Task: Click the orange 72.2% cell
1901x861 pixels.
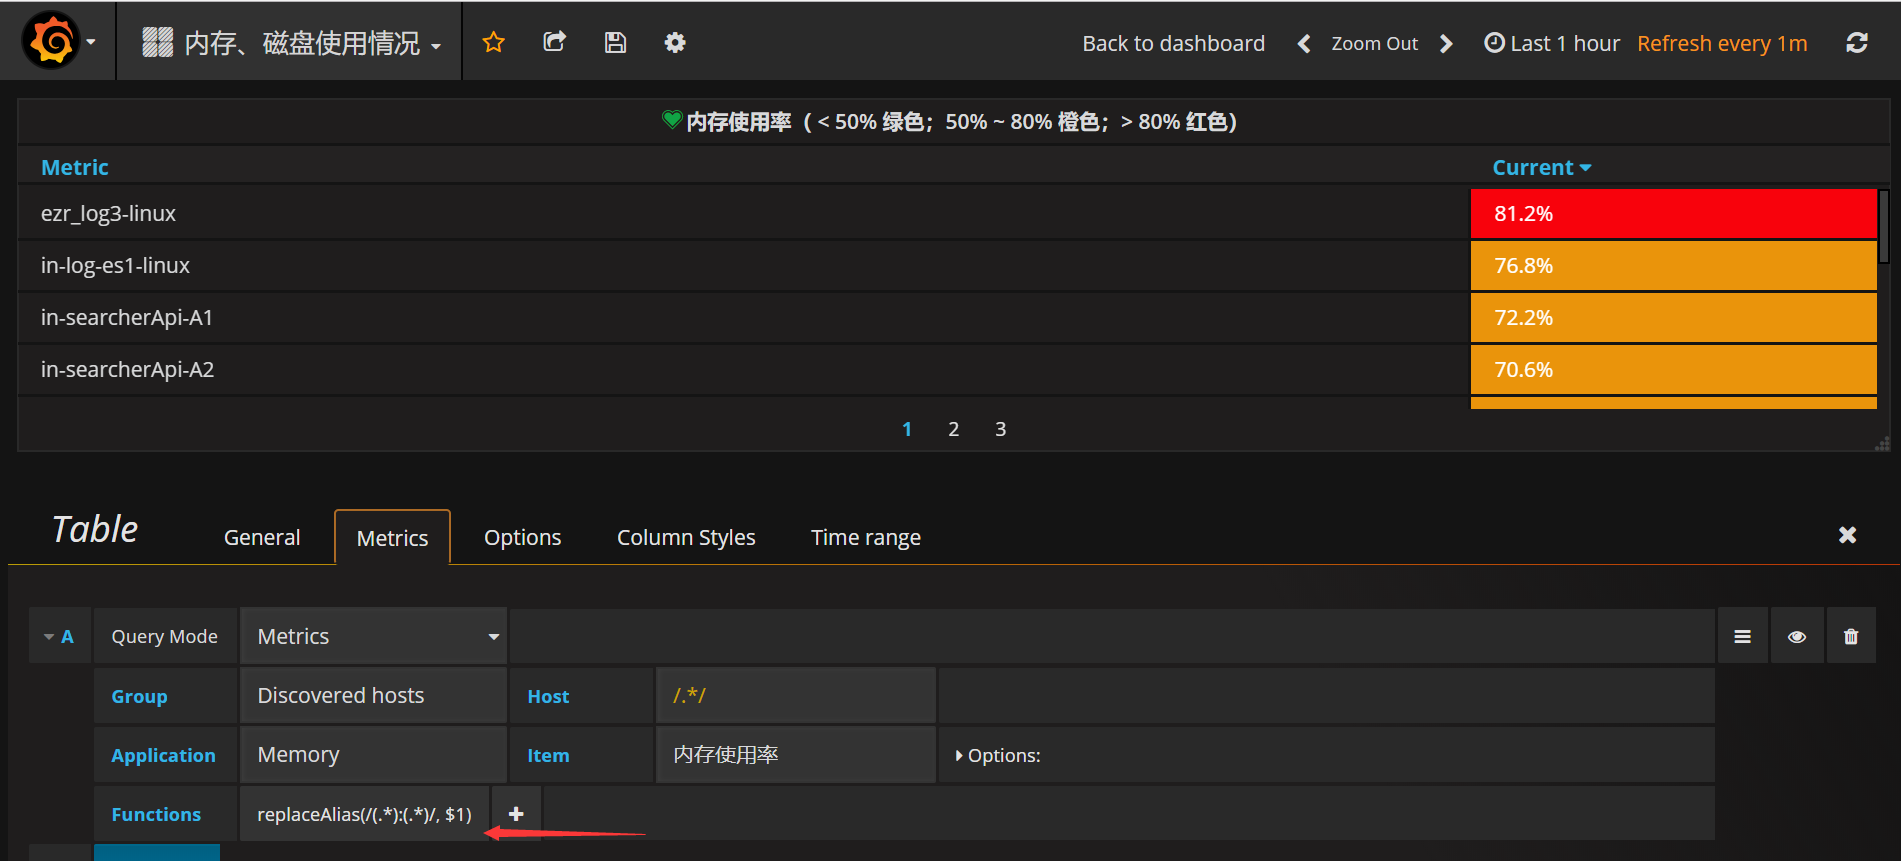Action: [1674, 317]
